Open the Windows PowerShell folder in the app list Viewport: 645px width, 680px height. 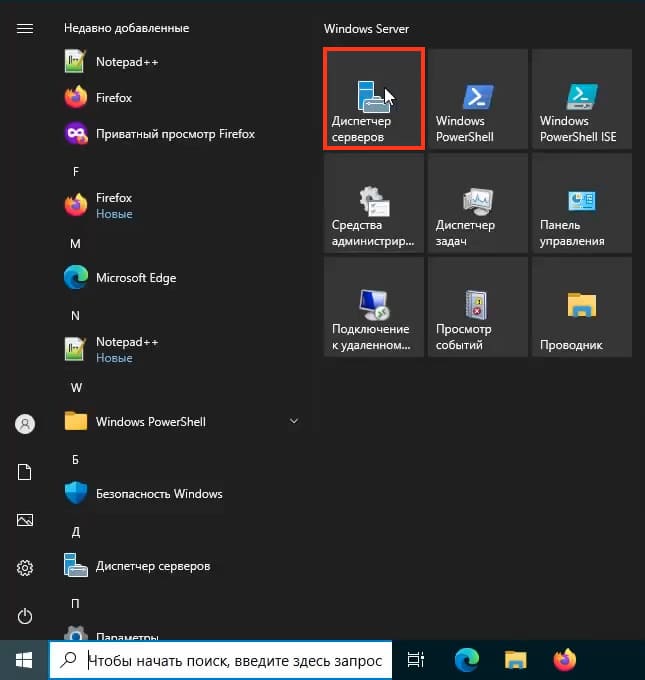click(182, 422)
